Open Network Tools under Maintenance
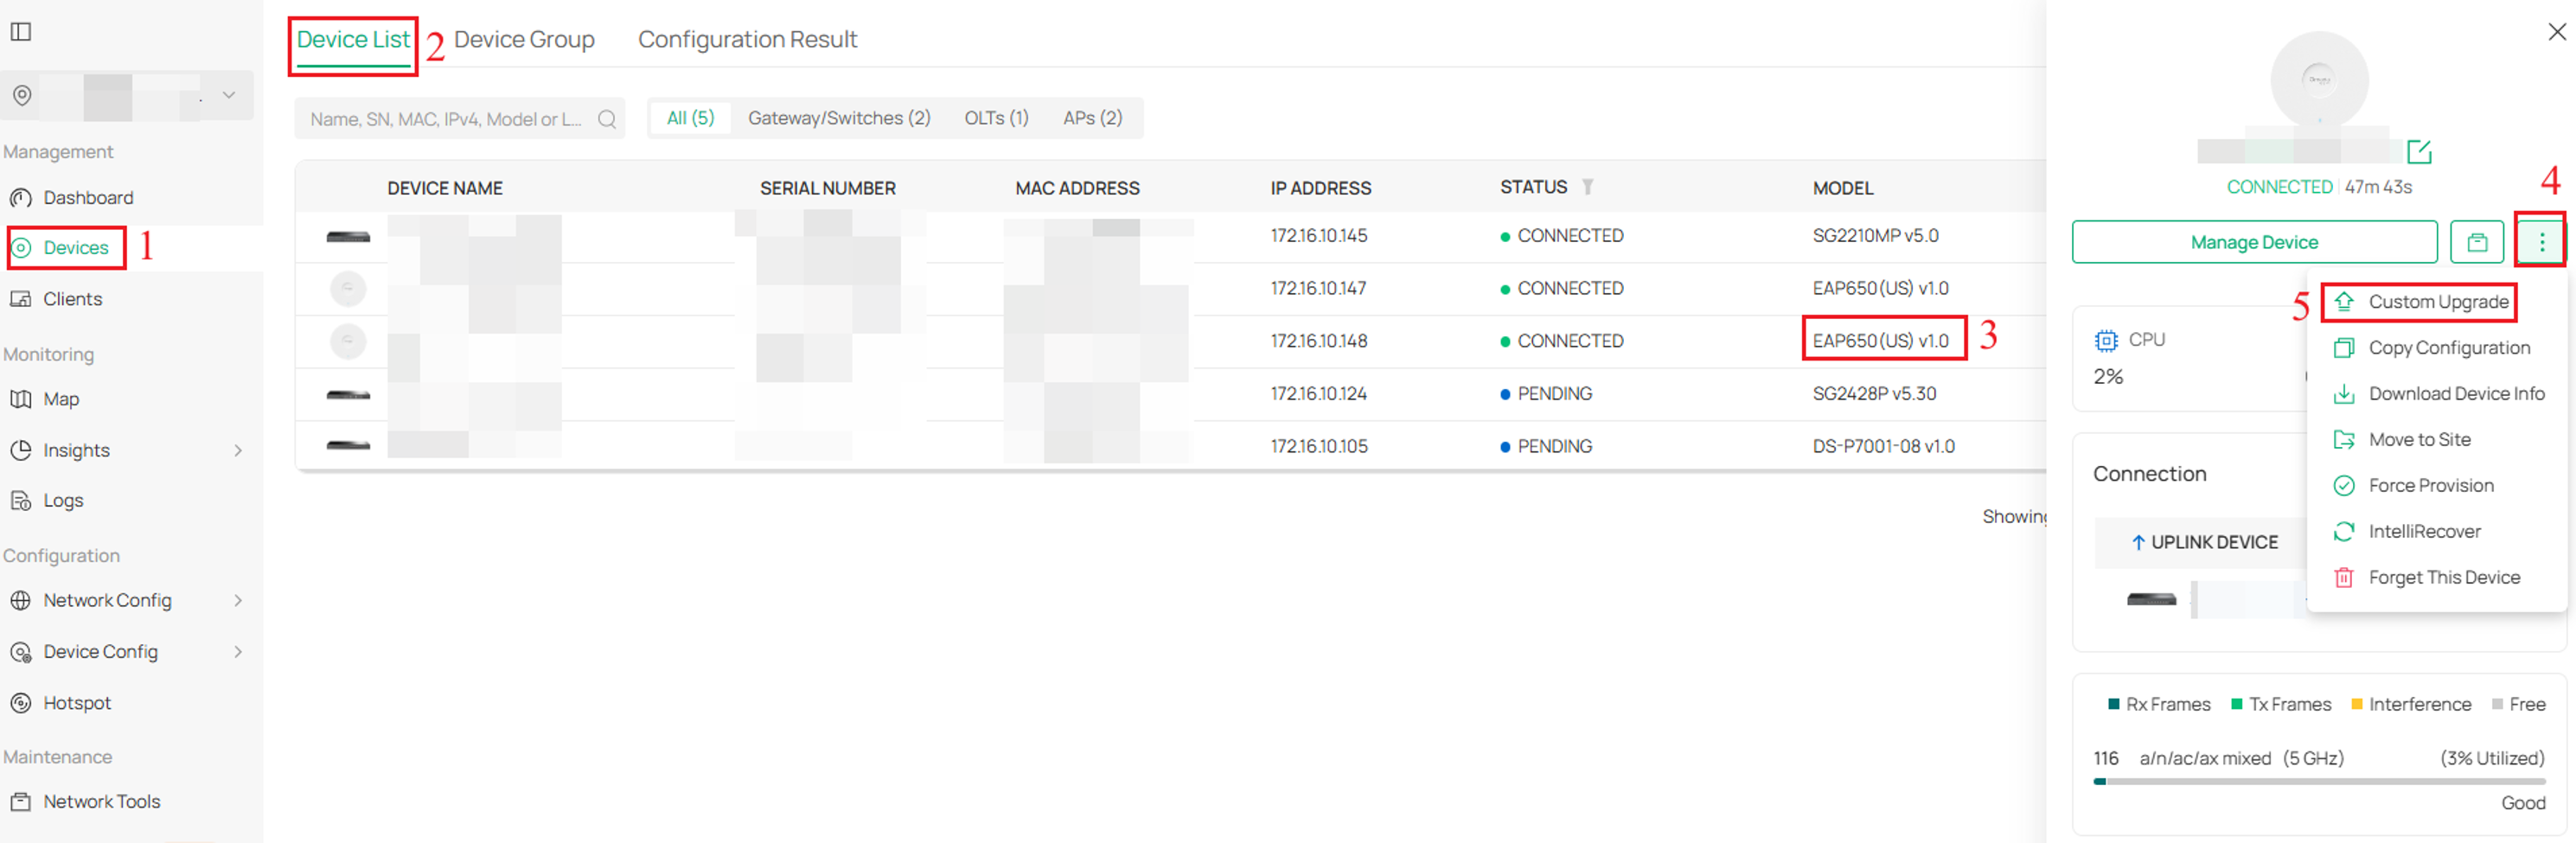The width and height of the screenshot is (2576, 843). (x=101, y=801)
